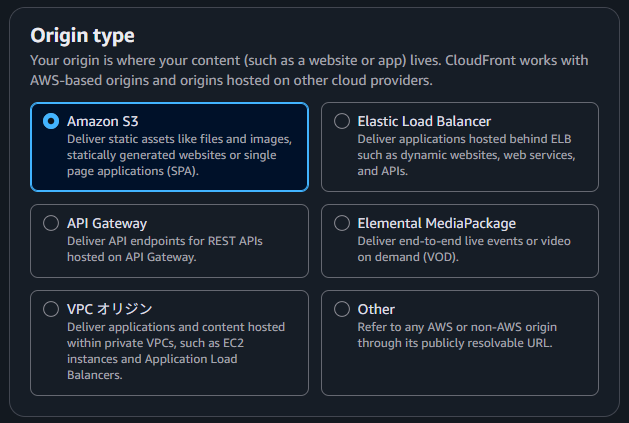This screenshot has width=629, height=423.
Task: Click the Origin type section heading
Action: (x=83, y=36)
